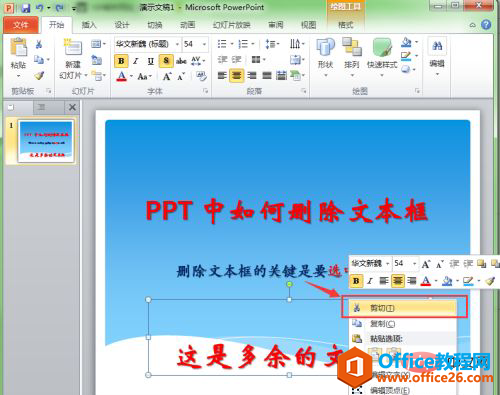Click the Arrange (排列) icon
The height and width of the screenshot is (395, 500).
point(352,47)
